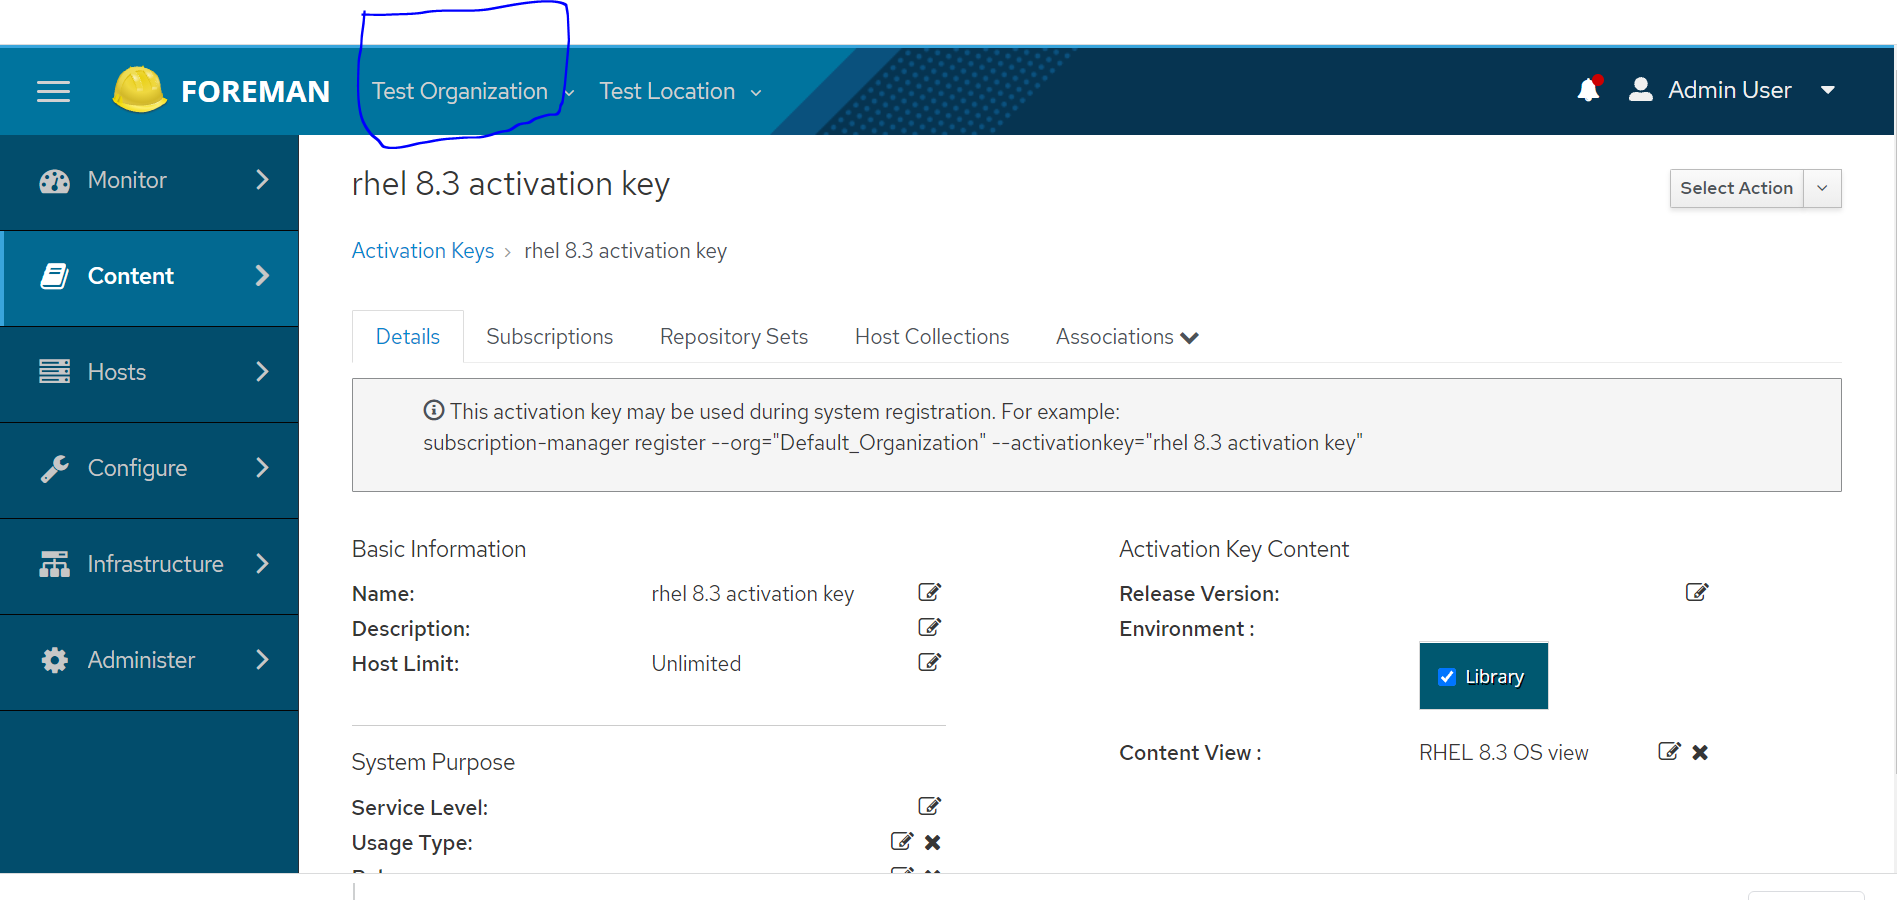Edit the Name field pencil icon
The image size is (1897, 900).
(929, 592)
